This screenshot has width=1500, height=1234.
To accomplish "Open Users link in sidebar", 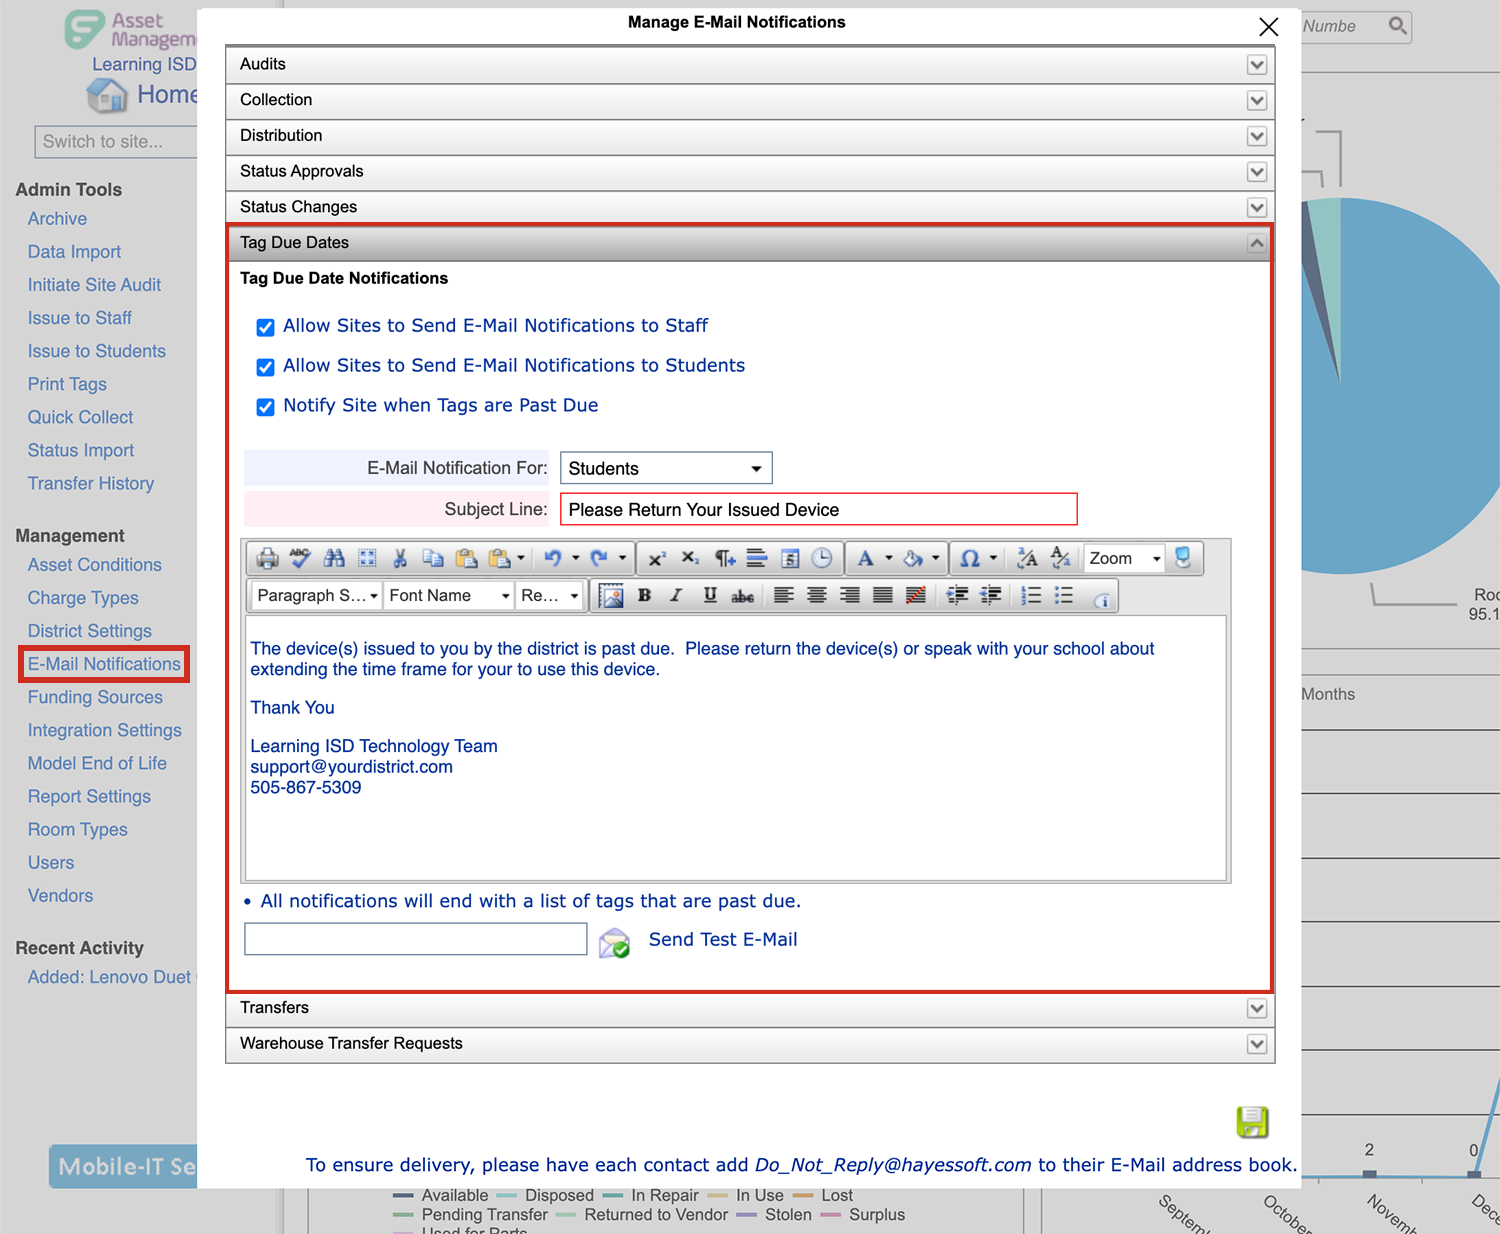I will coord(51,862).
